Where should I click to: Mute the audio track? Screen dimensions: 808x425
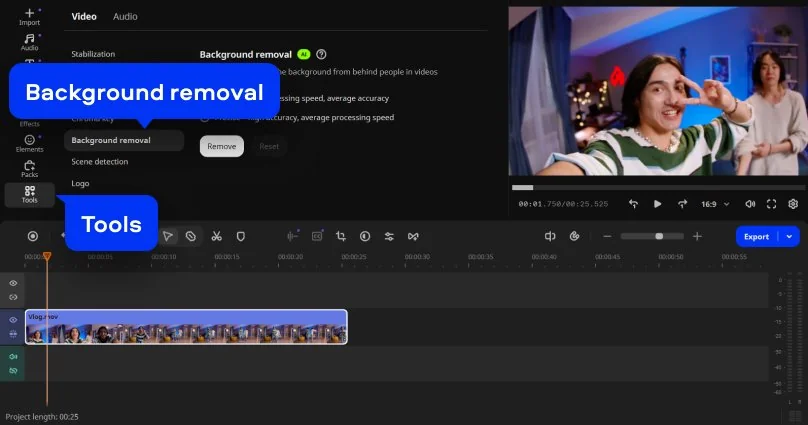click(14, 357)
